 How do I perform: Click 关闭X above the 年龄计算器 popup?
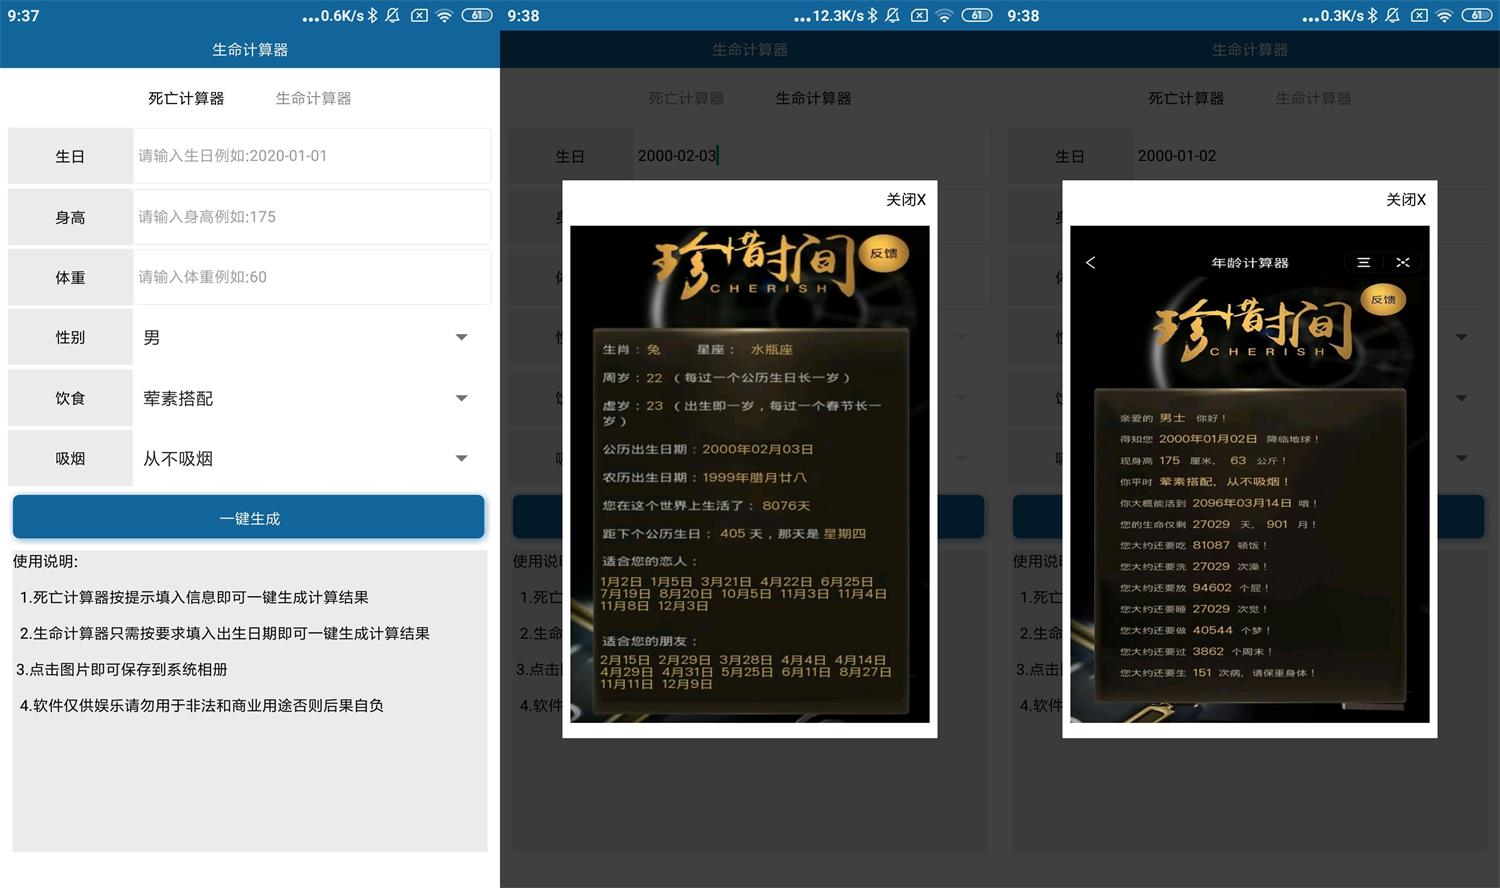[1405, 200]
